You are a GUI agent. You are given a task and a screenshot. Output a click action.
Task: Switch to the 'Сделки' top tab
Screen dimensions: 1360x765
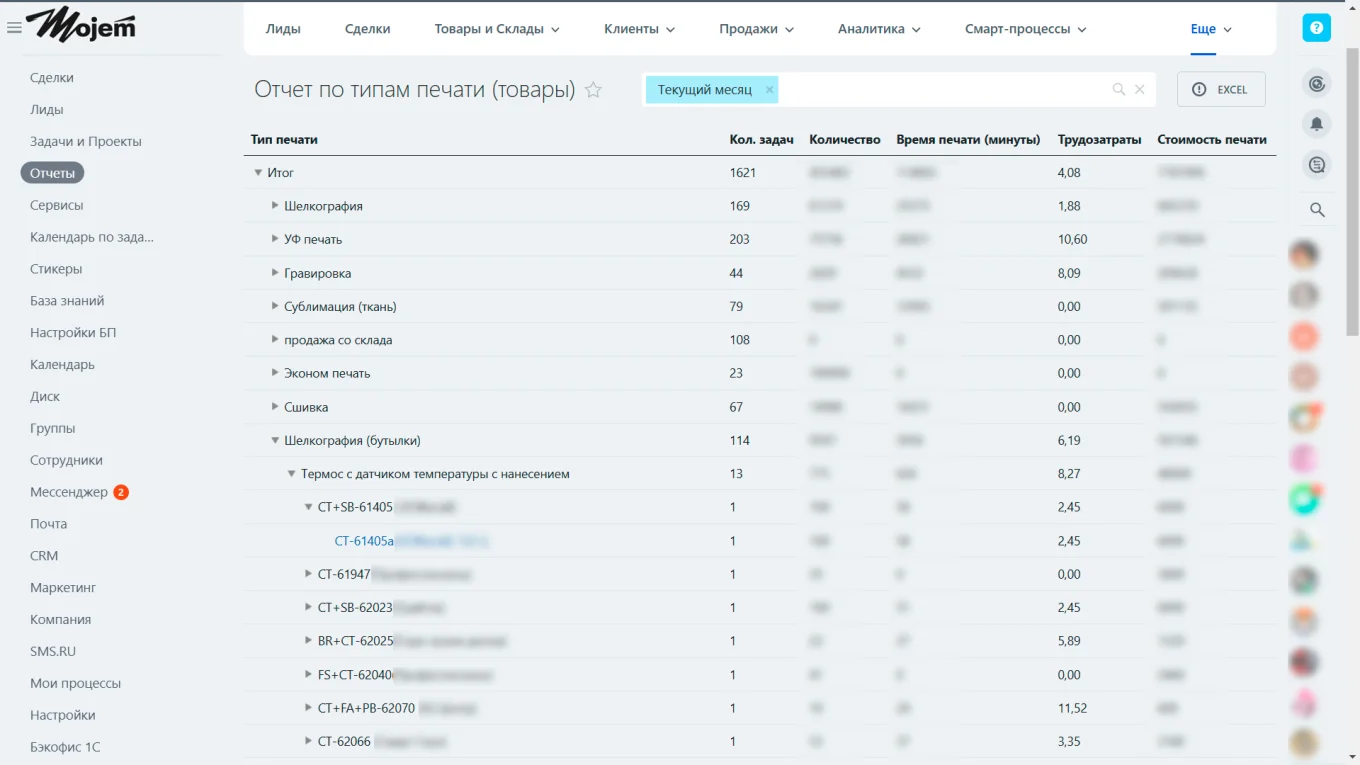coord(367,29)
